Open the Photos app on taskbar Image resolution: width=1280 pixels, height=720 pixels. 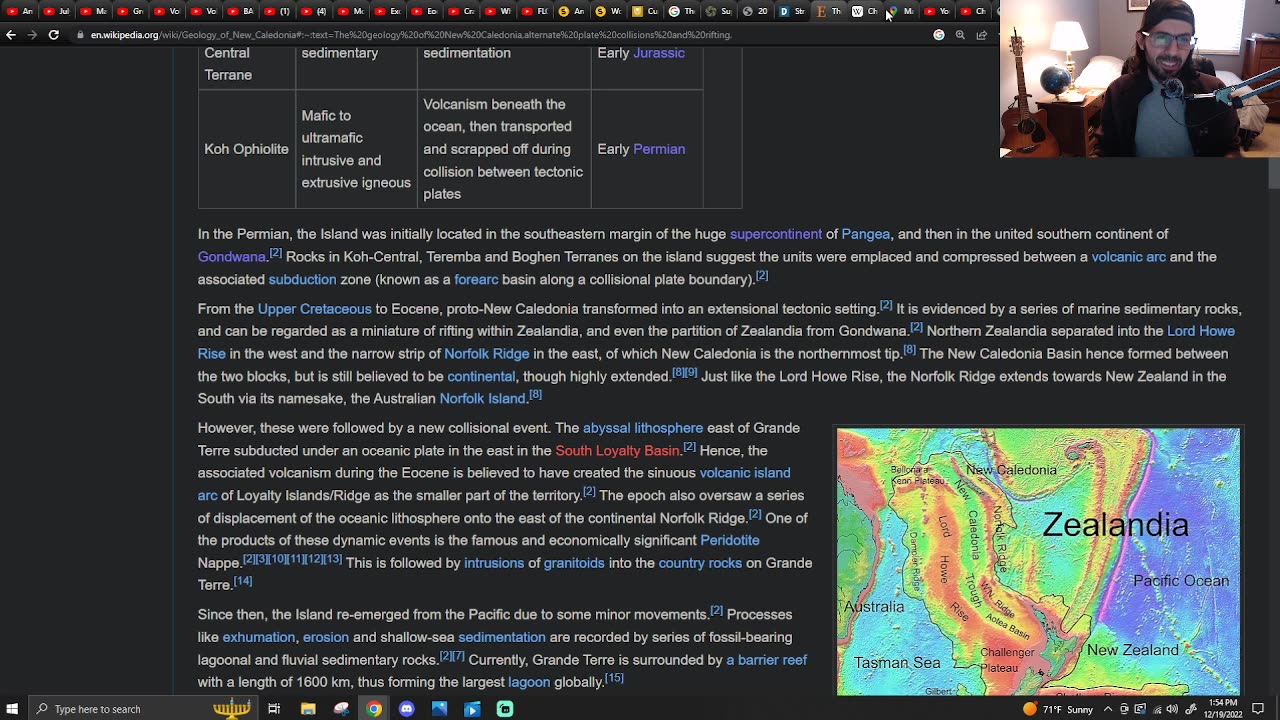[439, 709]
